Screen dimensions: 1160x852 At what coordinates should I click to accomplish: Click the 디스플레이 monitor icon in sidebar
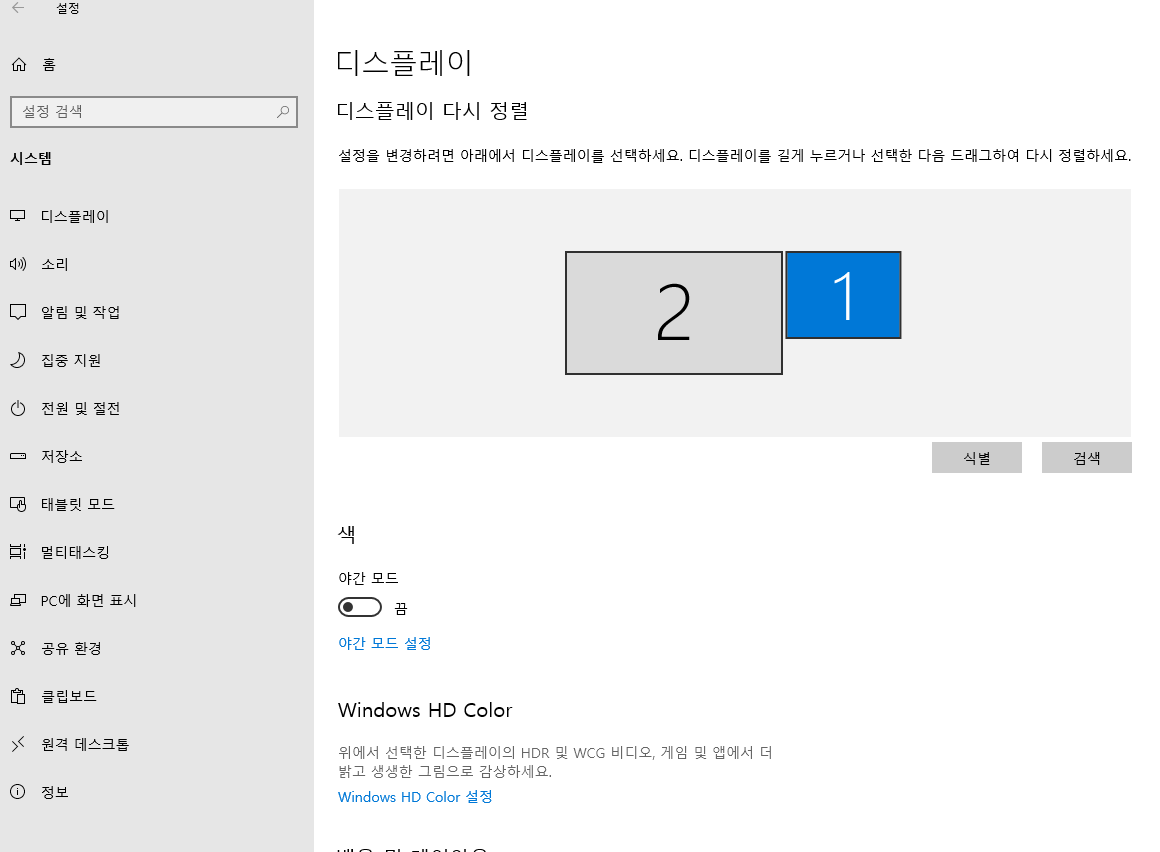point(18,216)
